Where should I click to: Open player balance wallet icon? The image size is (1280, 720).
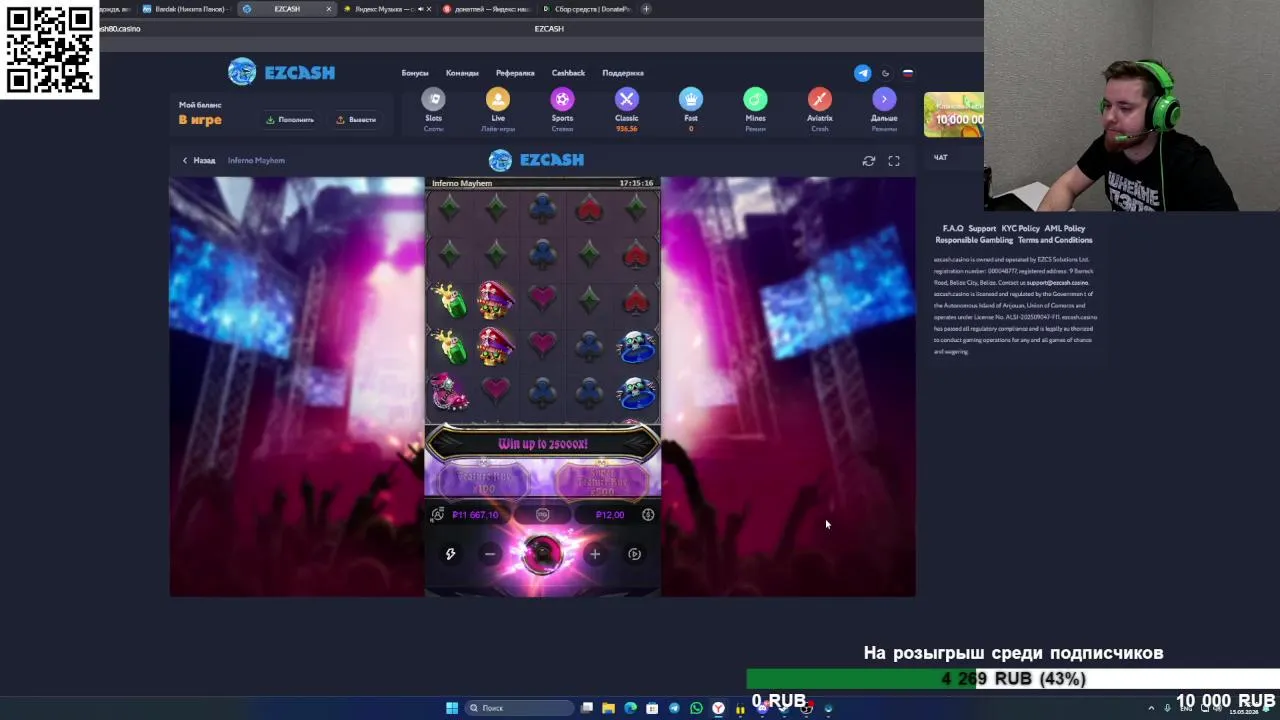point(437,515)
